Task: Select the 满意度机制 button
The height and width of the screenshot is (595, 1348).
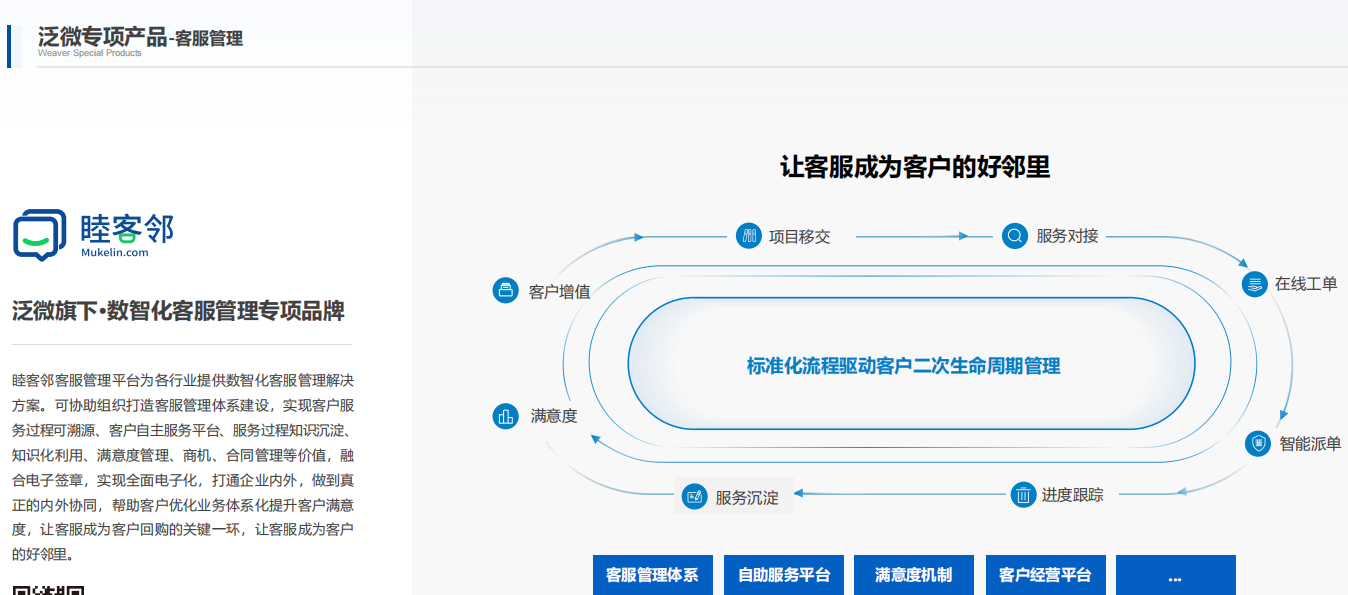Action: click(x=914, y=575)
